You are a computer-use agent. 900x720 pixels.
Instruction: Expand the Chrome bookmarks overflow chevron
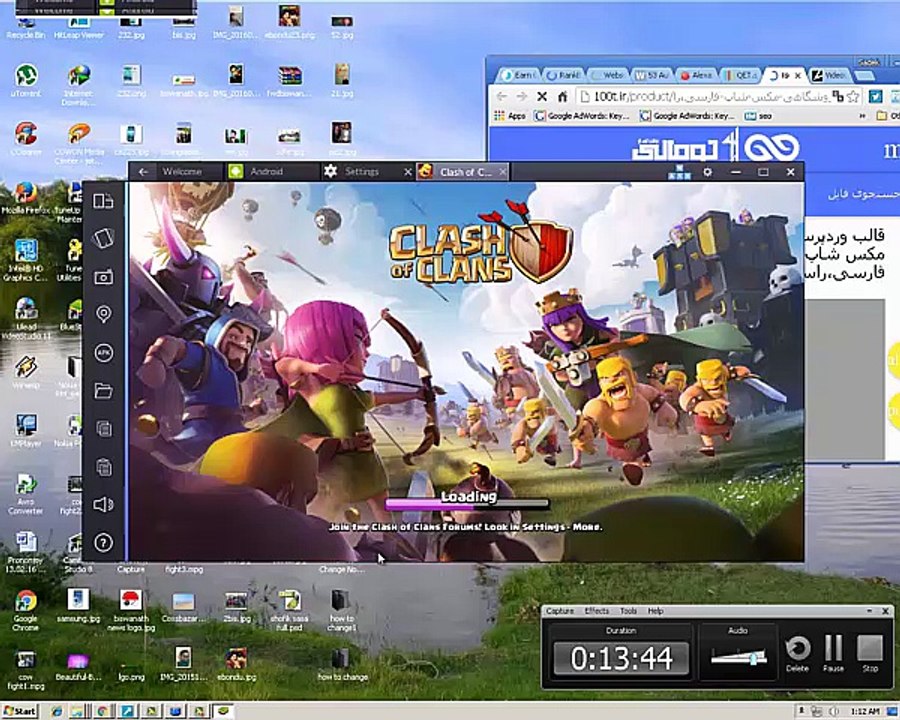click(x=862, y=116)
